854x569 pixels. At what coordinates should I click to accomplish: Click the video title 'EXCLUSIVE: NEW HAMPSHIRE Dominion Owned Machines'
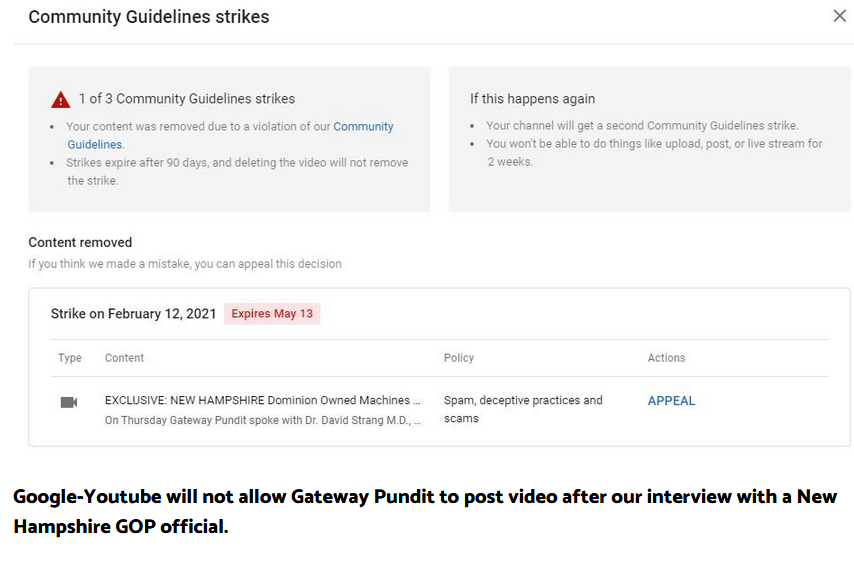pyautogui.click(x=263, y=400)
